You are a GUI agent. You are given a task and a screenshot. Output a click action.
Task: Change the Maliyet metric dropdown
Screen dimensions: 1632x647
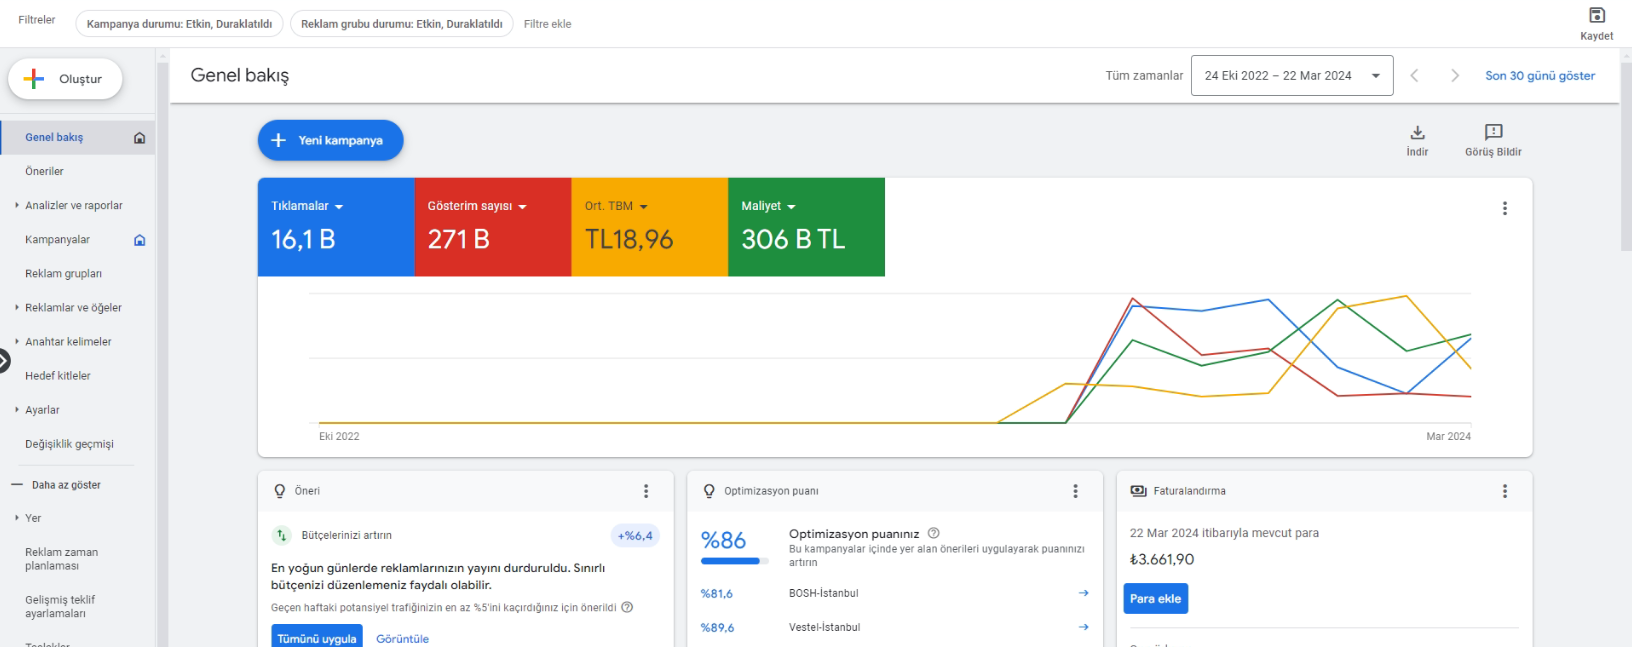coord(768,206)
